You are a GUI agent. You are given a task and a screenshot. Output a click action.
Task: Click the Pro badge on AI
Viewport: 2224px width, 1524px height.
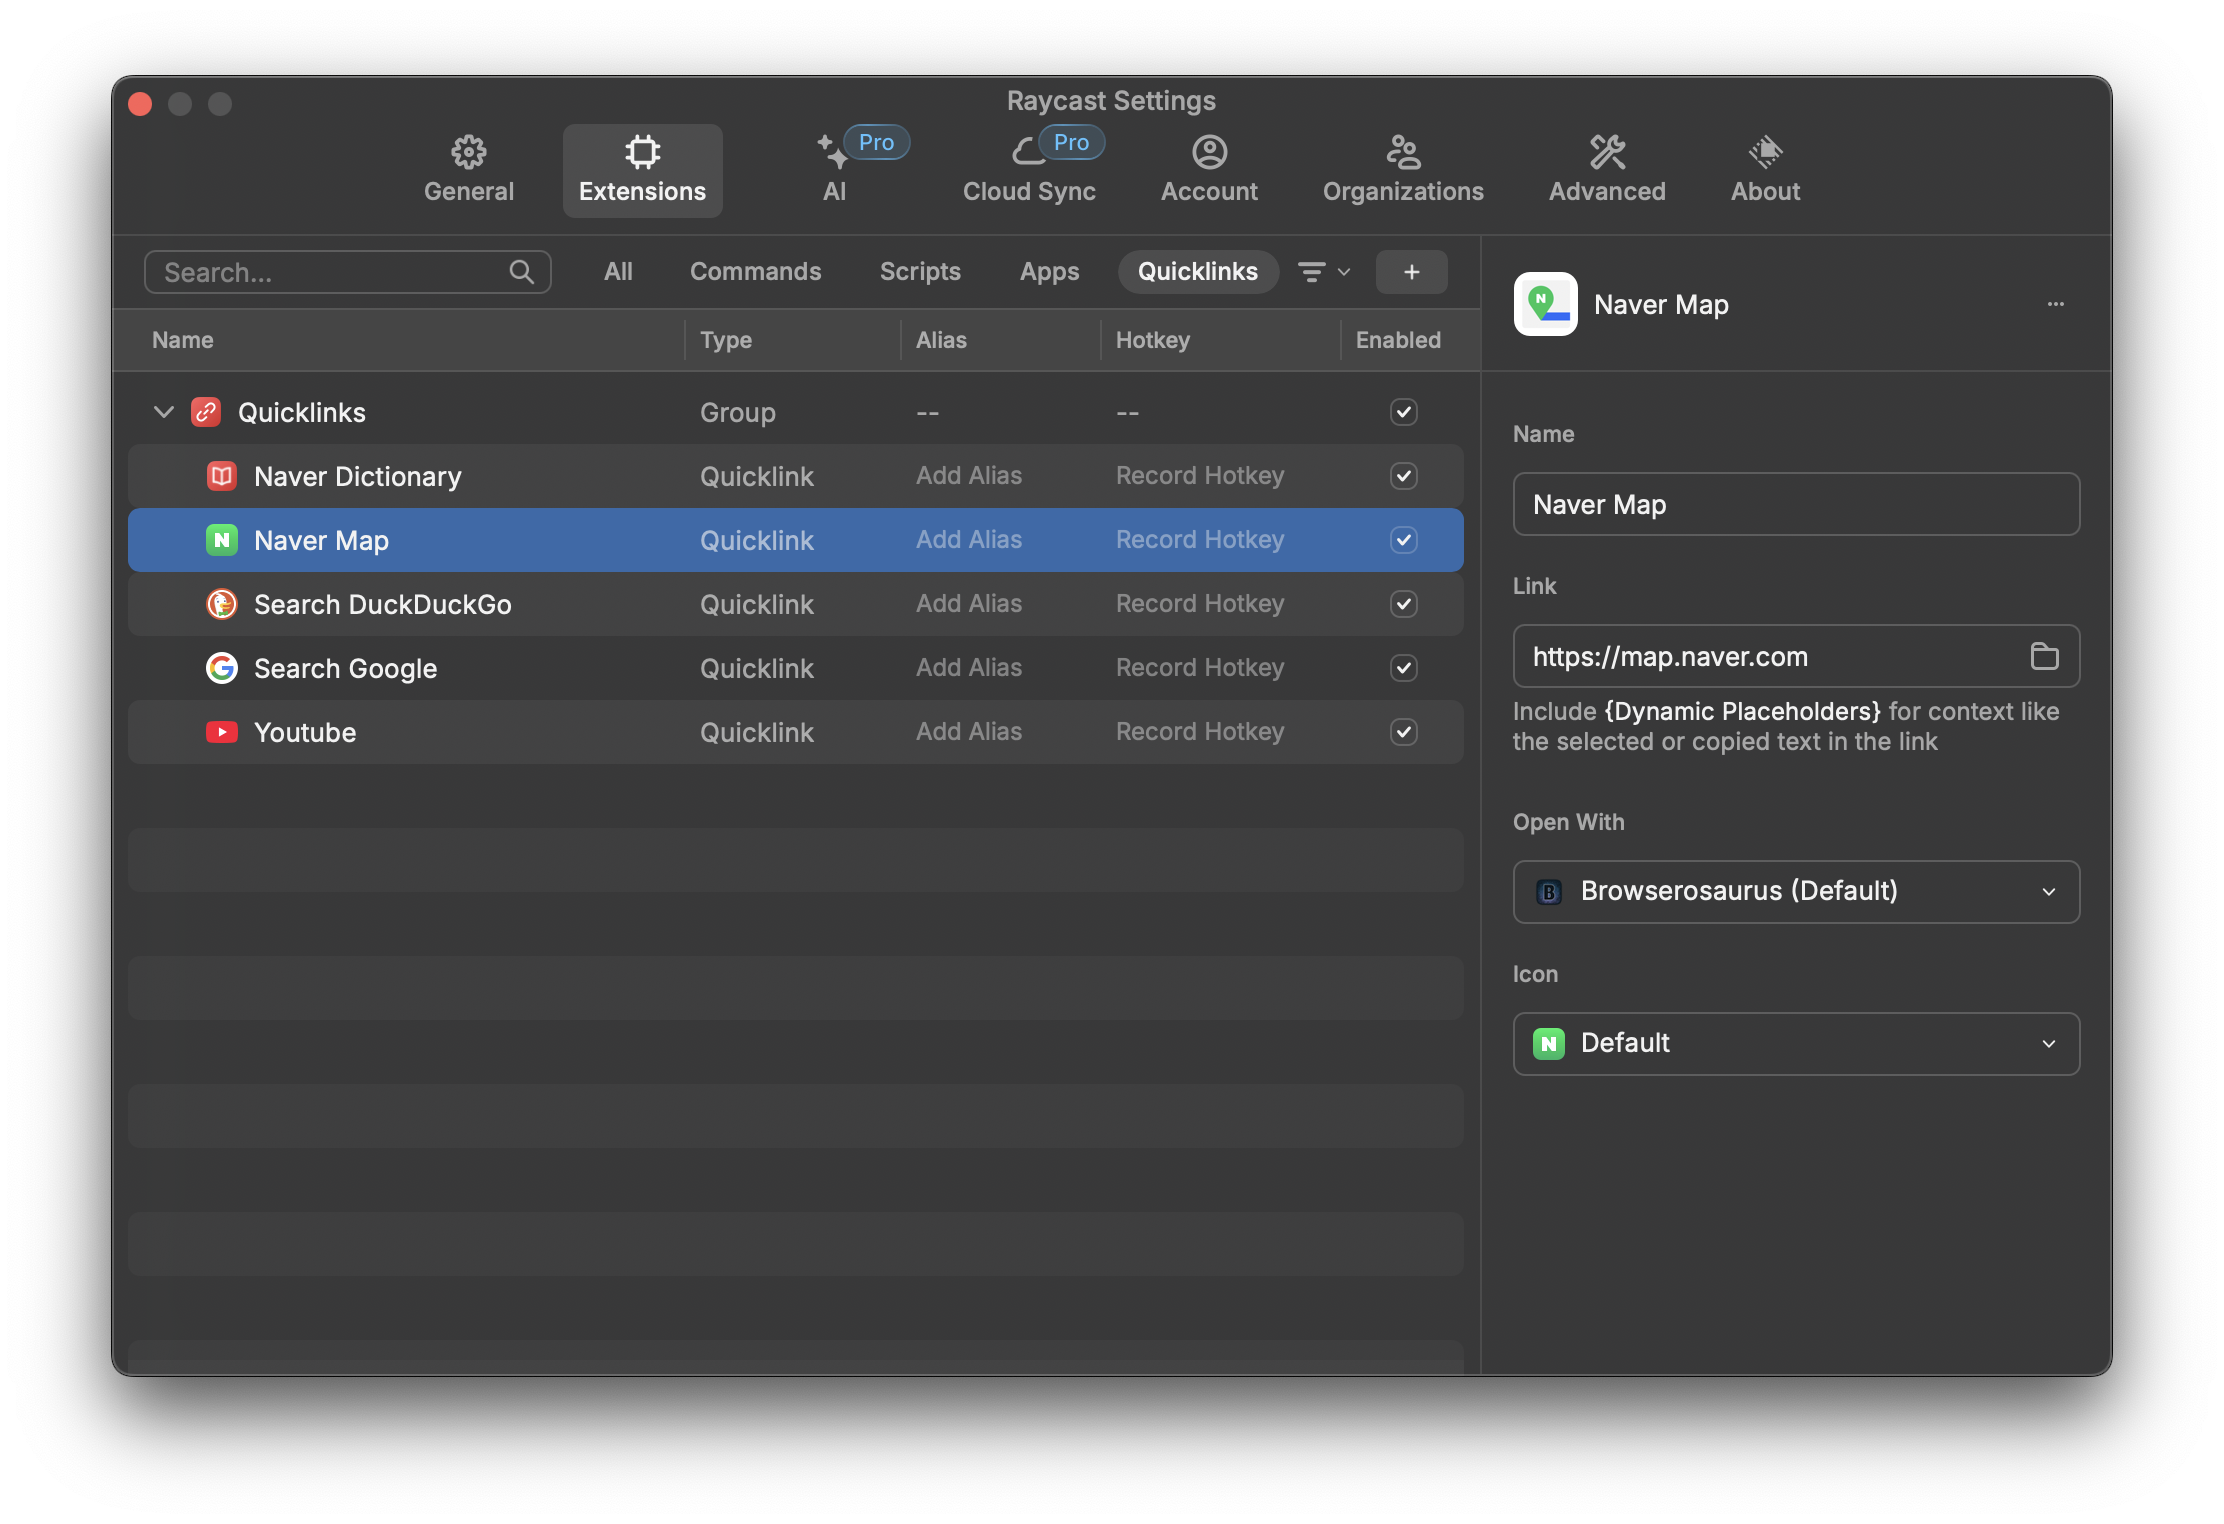point(876,142)
